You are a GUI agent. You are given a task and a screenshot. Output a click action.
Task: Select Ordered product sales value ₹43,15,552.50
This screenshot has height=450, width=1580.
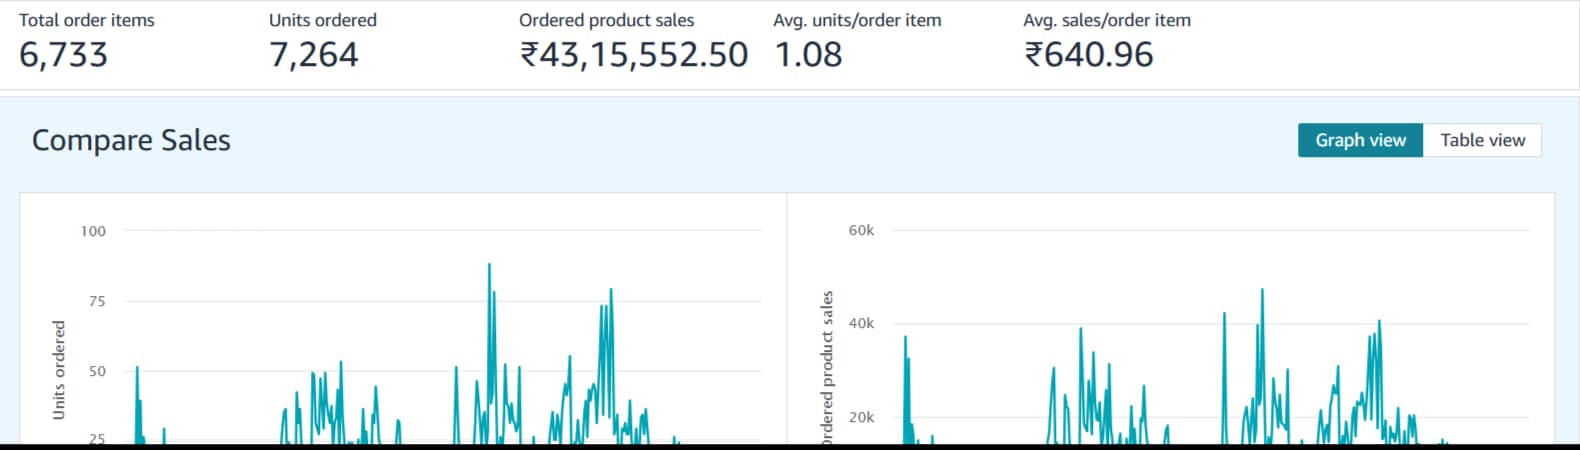click(633, 54)
